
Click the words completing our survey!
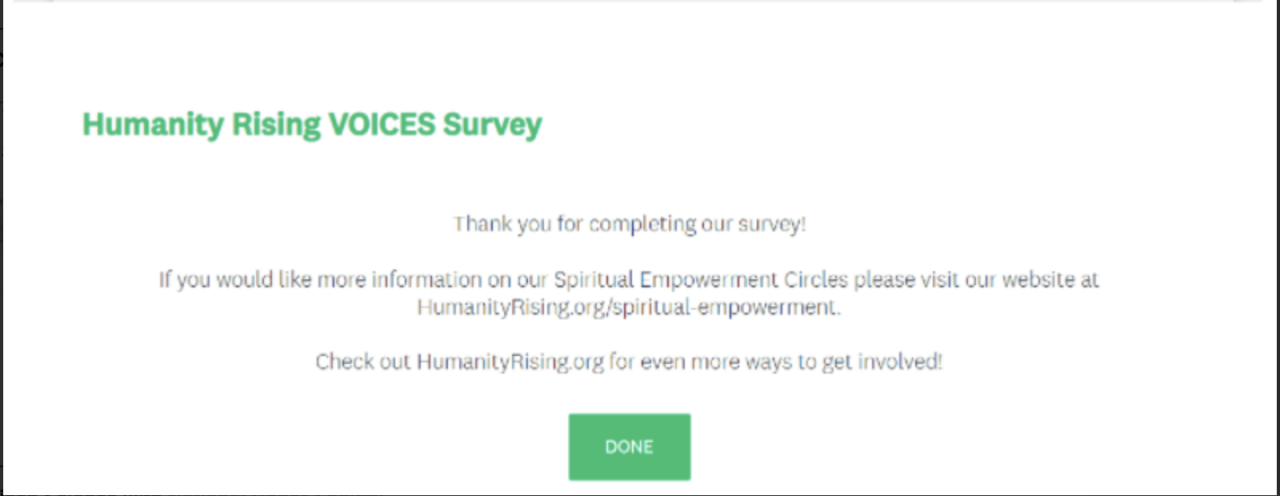pos(697,224)
